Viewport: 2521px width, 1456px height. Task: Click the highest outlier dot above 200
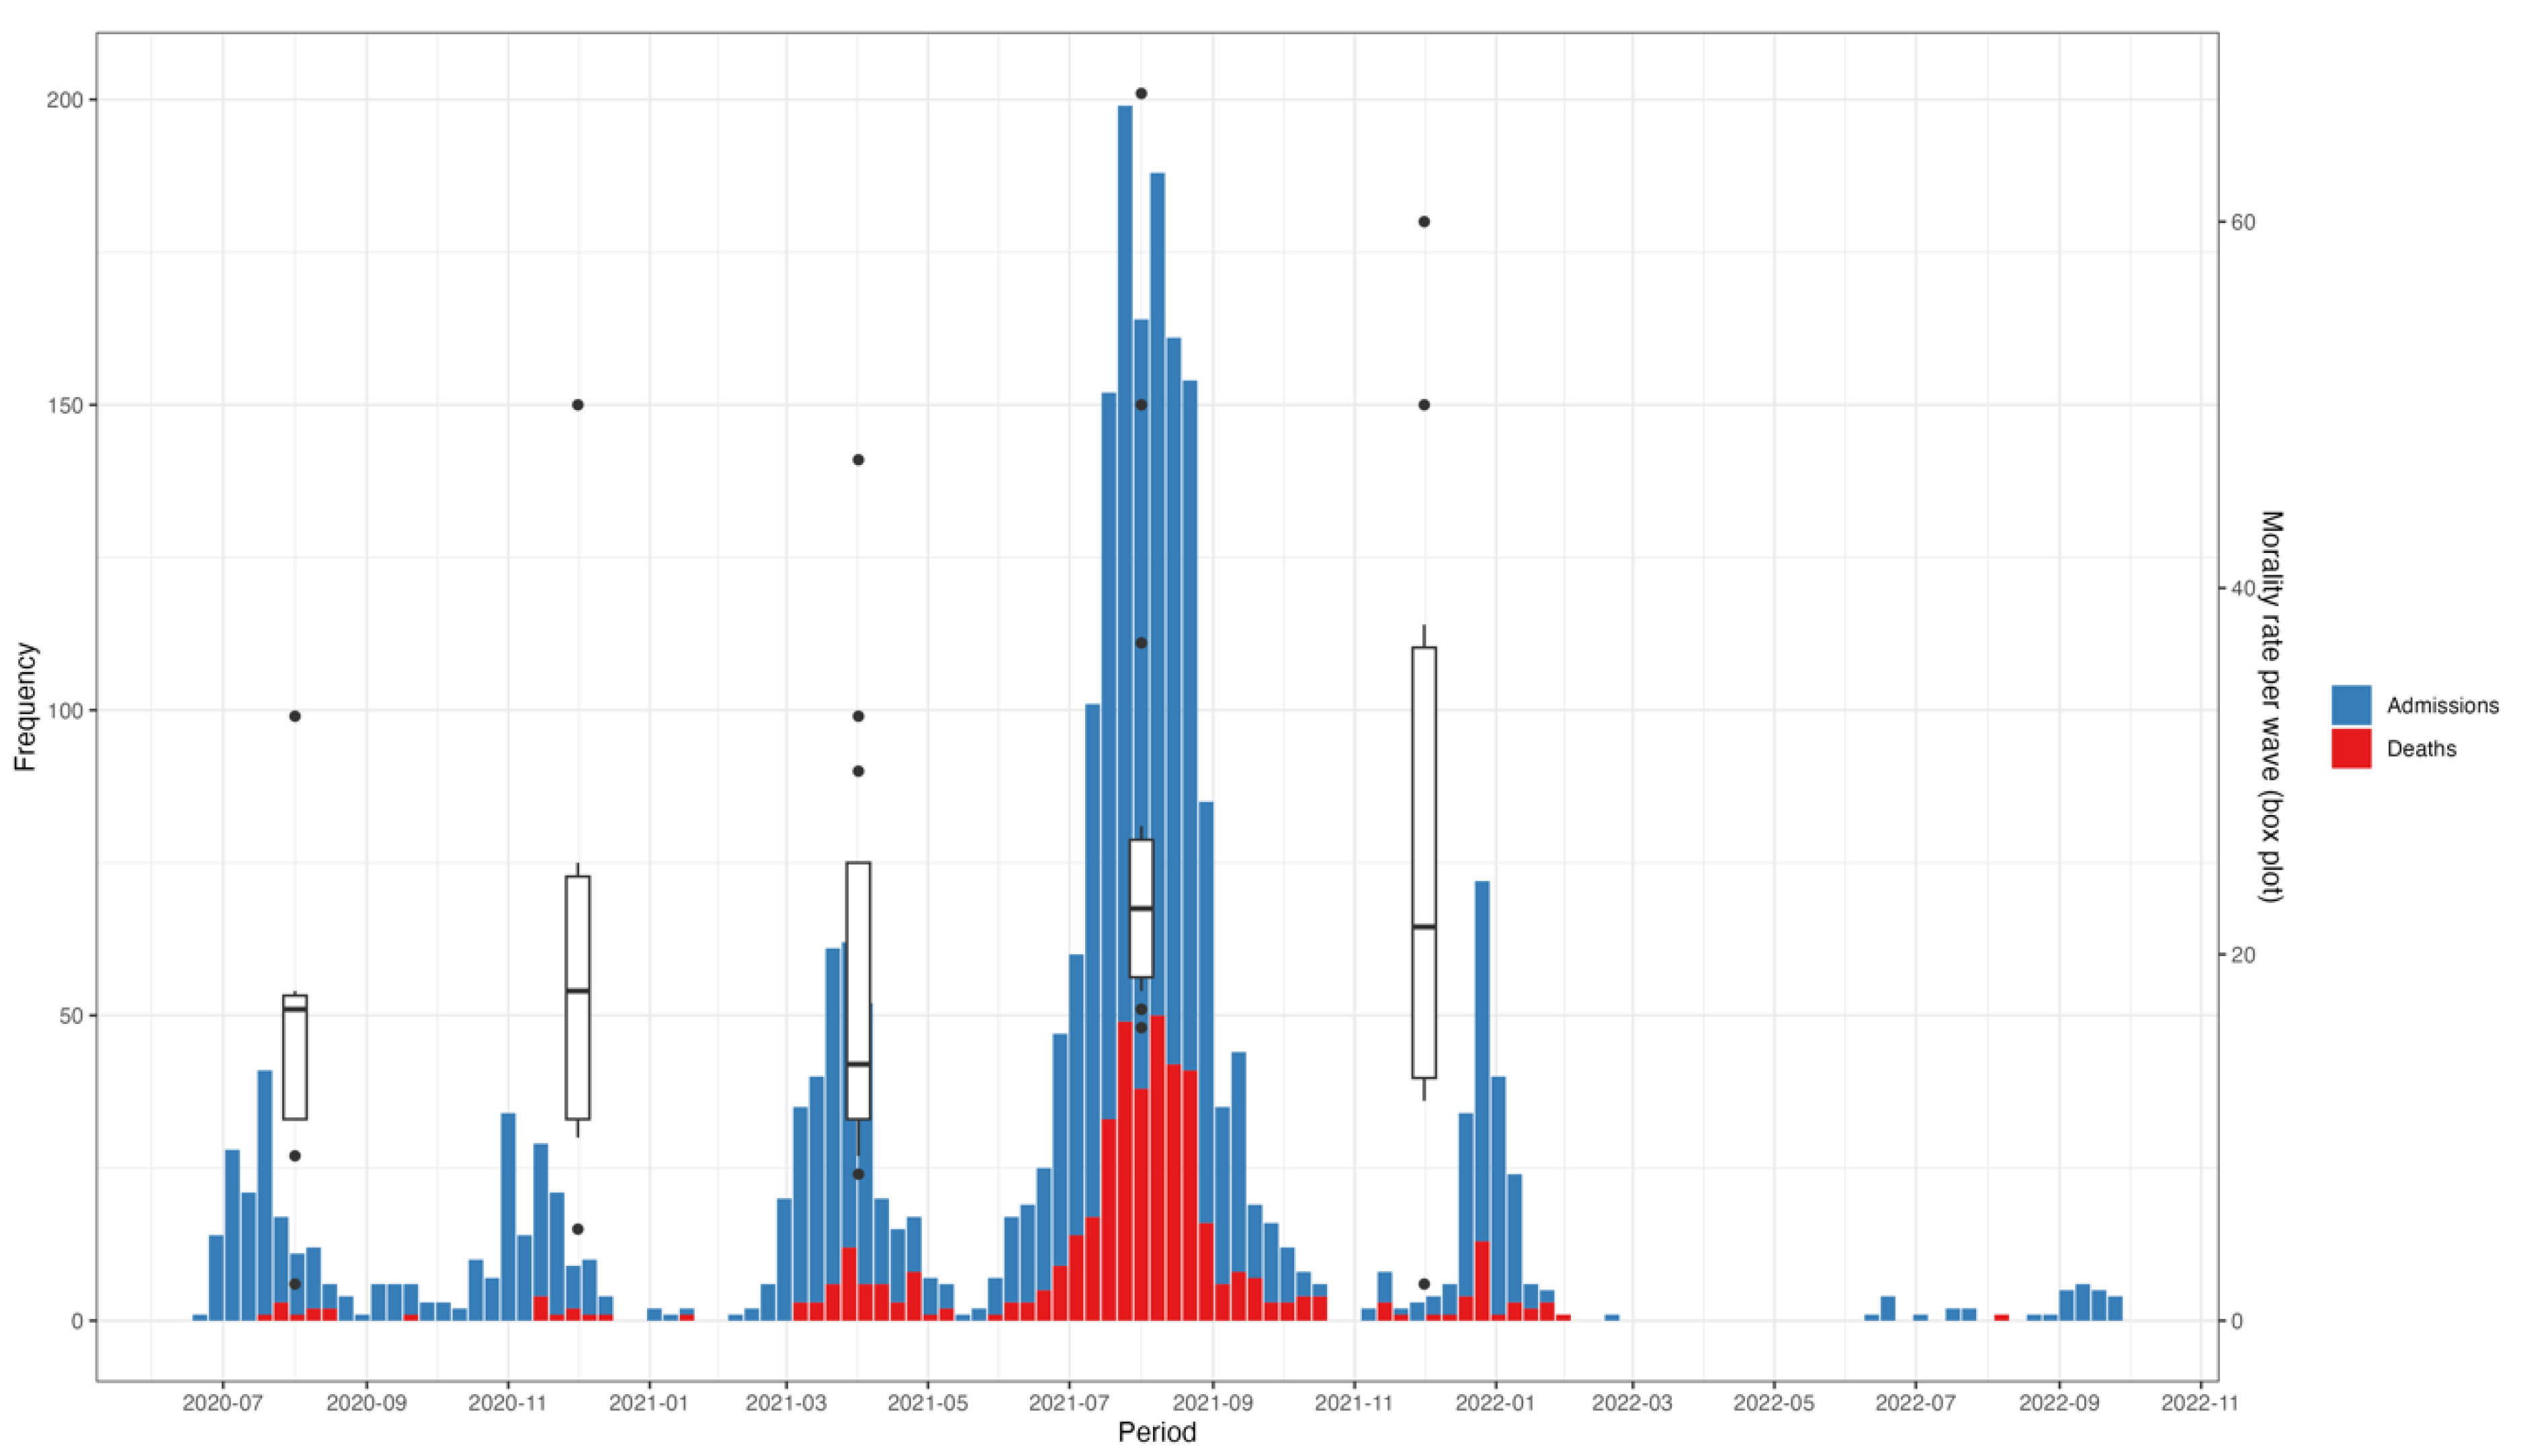pos(1141,94)
